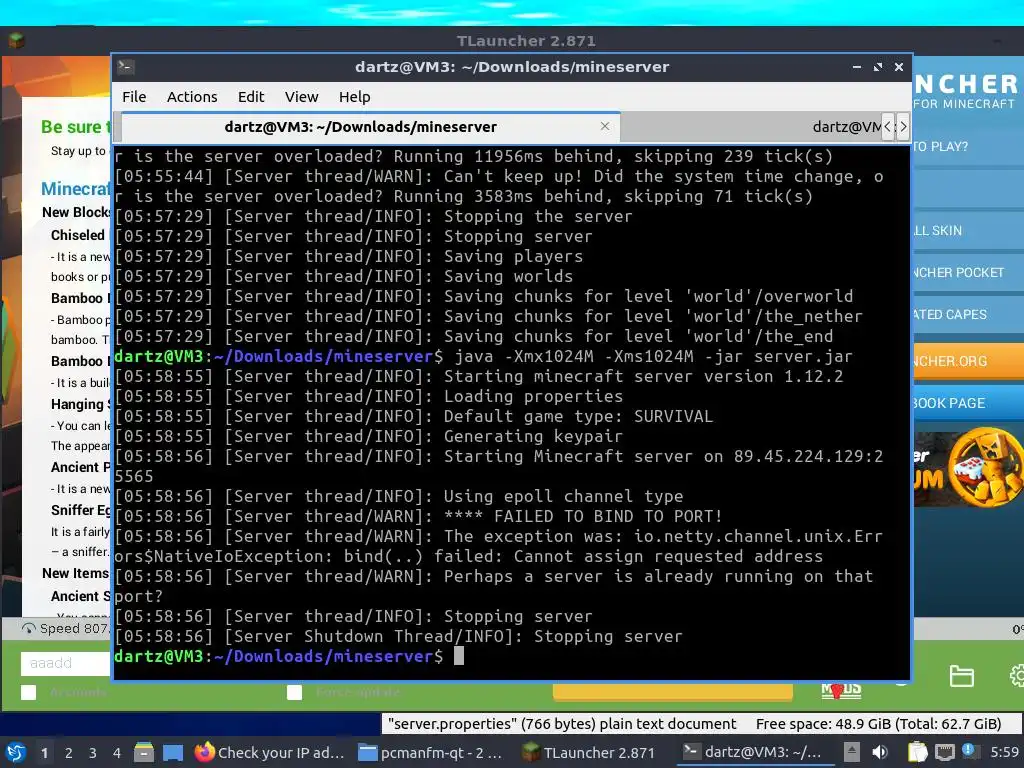Screen dimensions: 1024x768
Task: Toggle the Force update checkbox in TLauncher
Action: [x=295, y=692]
